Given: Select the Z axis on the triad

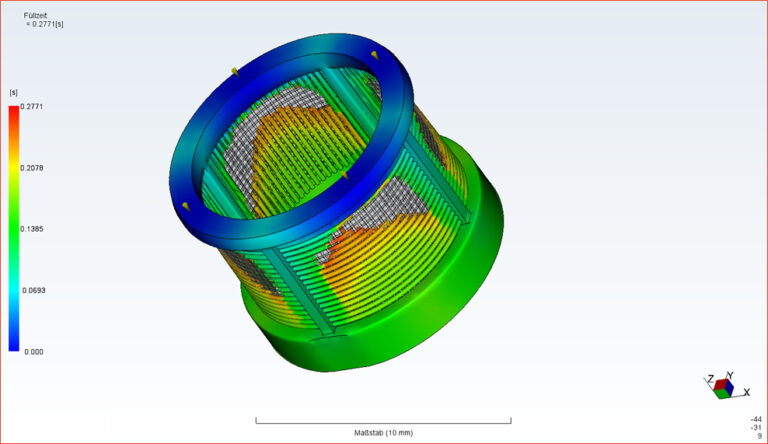Looking at the screenshot, I should pos(708,380).
